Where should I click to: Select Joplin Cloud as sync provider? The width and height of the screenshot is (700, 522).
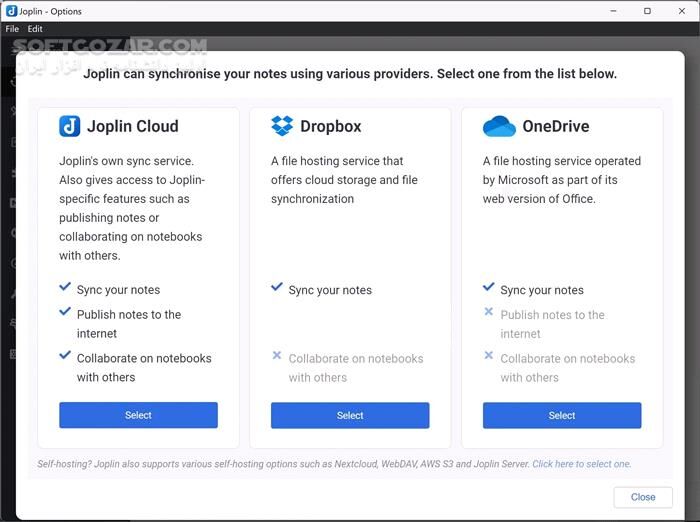(x=138, y=415)
